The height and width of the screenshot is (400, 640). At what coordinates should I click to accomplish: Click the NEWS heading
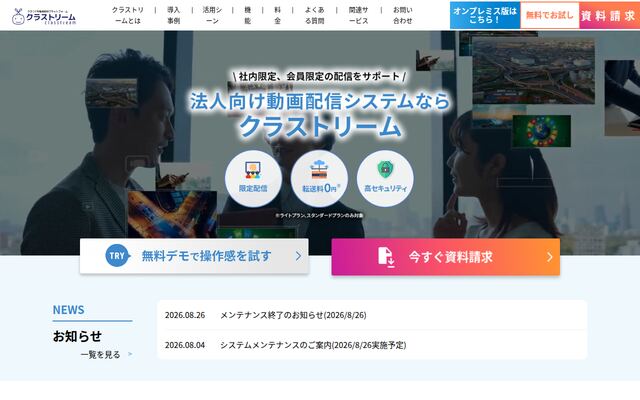point(69,310)
